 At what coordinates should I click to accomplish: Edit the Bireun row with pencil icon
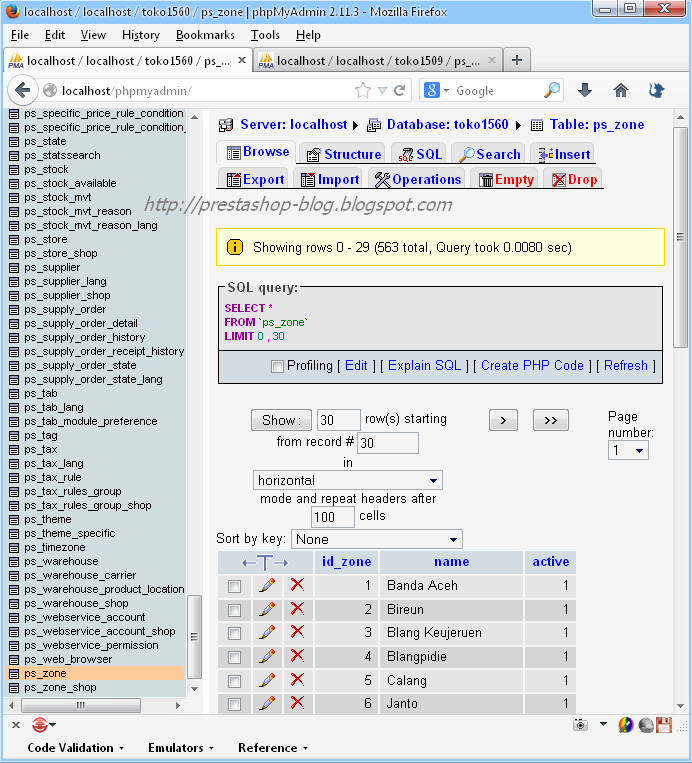[x=267, y=609]
